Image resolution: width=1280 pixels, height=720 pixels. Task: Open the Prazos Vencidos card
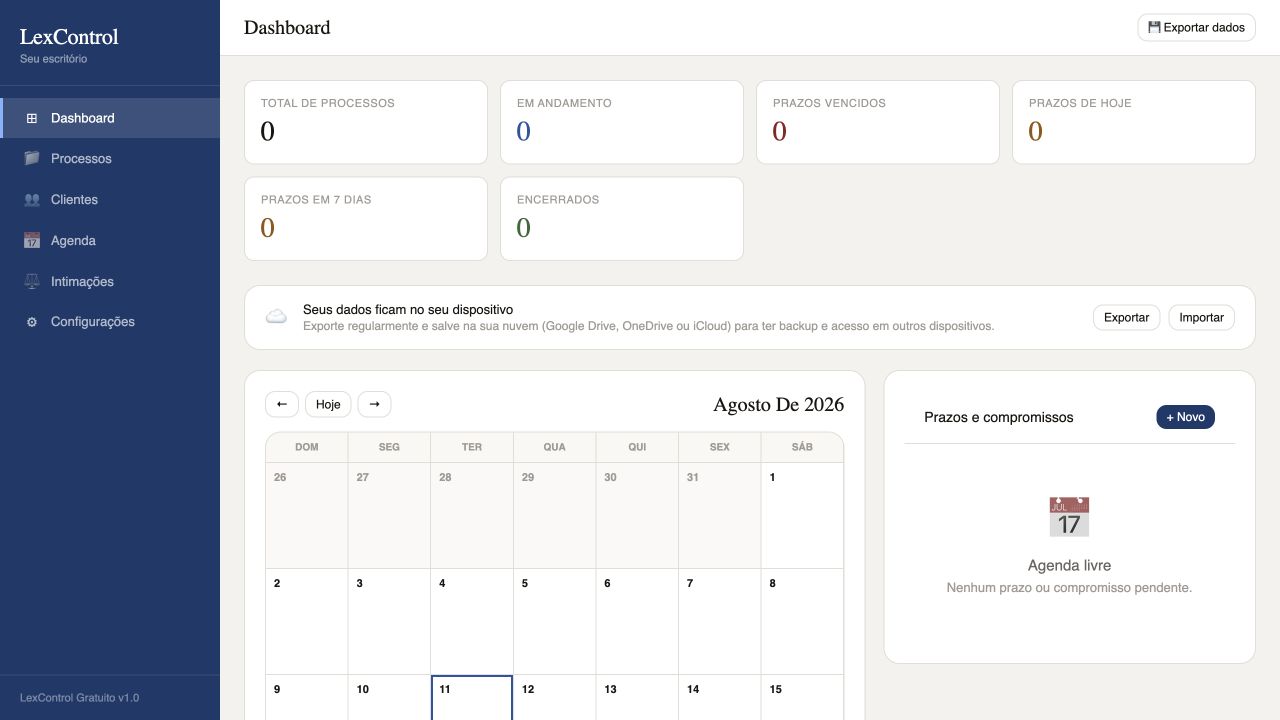878,122
